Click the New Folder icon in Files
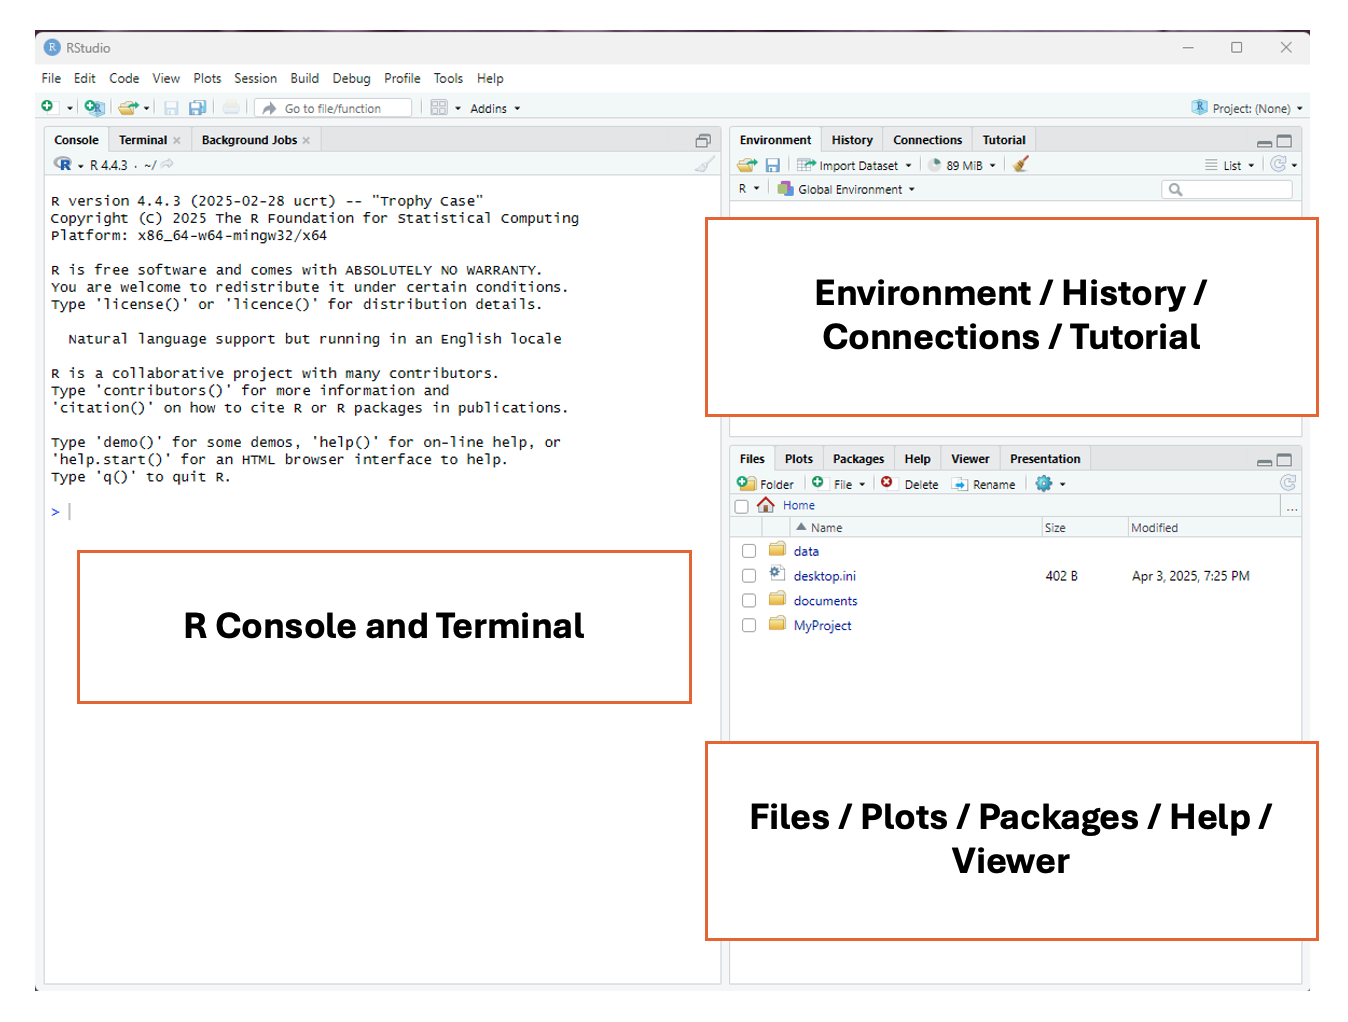Screen dimensions: 1348x1022 click(766, 484)
